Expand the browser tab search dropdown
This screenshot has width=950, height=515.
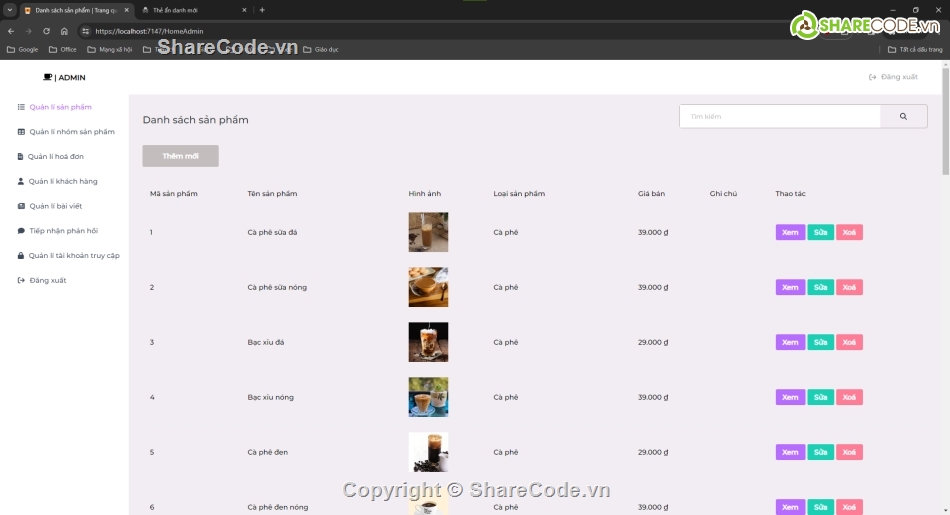click(x=9, y=10)
